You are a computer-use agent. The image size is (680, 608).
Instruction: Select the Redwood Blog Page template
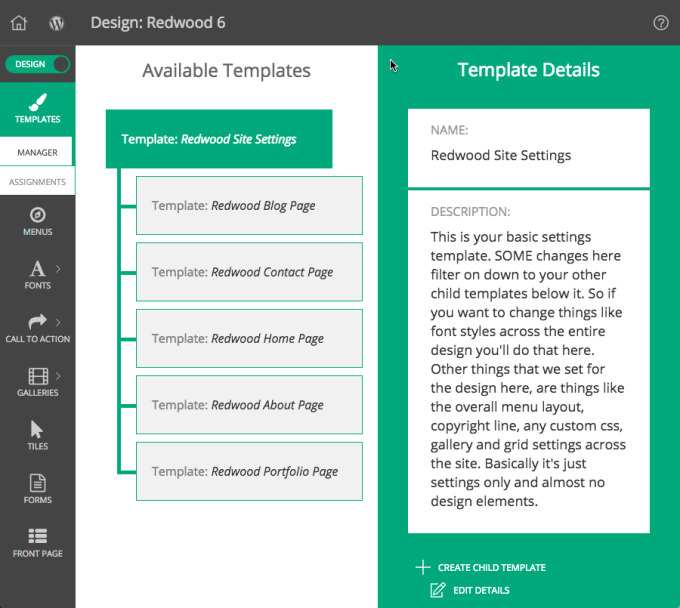click(x=249, y=205)
